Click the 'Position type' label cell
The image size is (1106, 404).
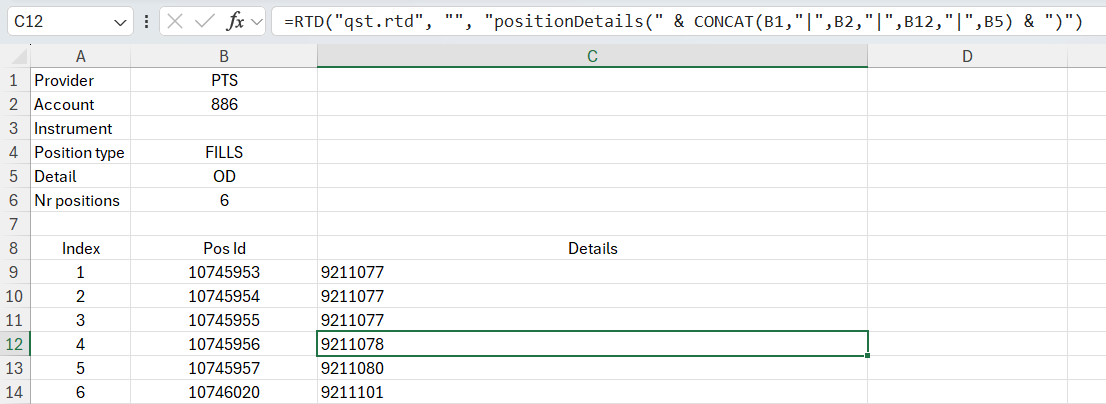[80, 152]
